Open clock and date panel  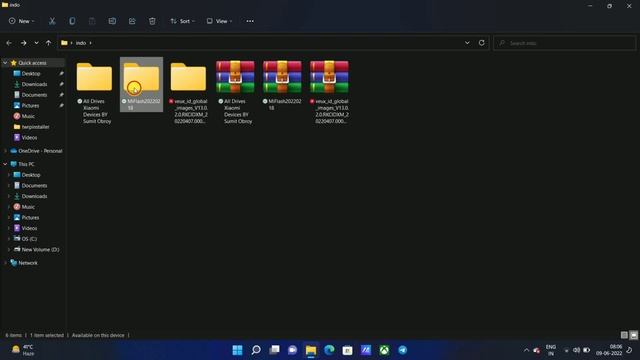(609, 350)
